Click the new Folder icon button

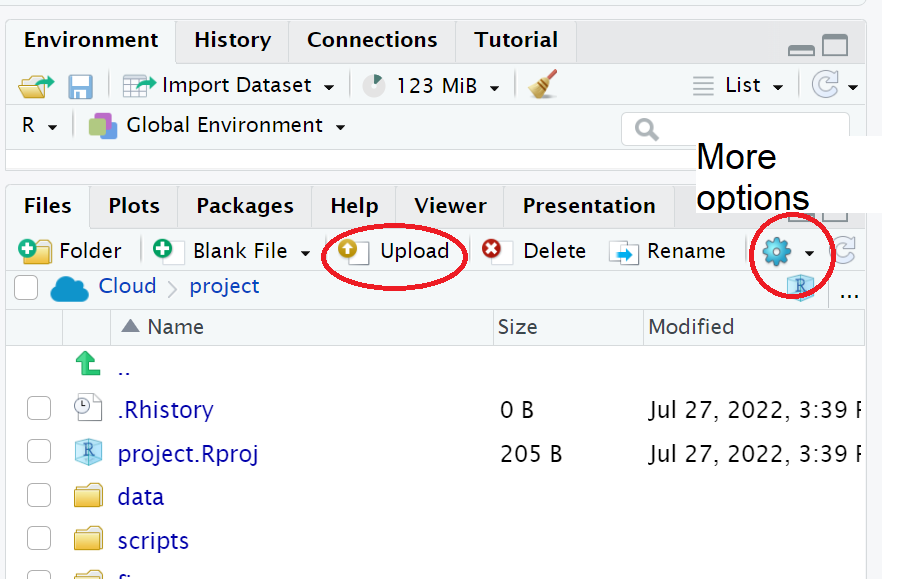[35, 250]
